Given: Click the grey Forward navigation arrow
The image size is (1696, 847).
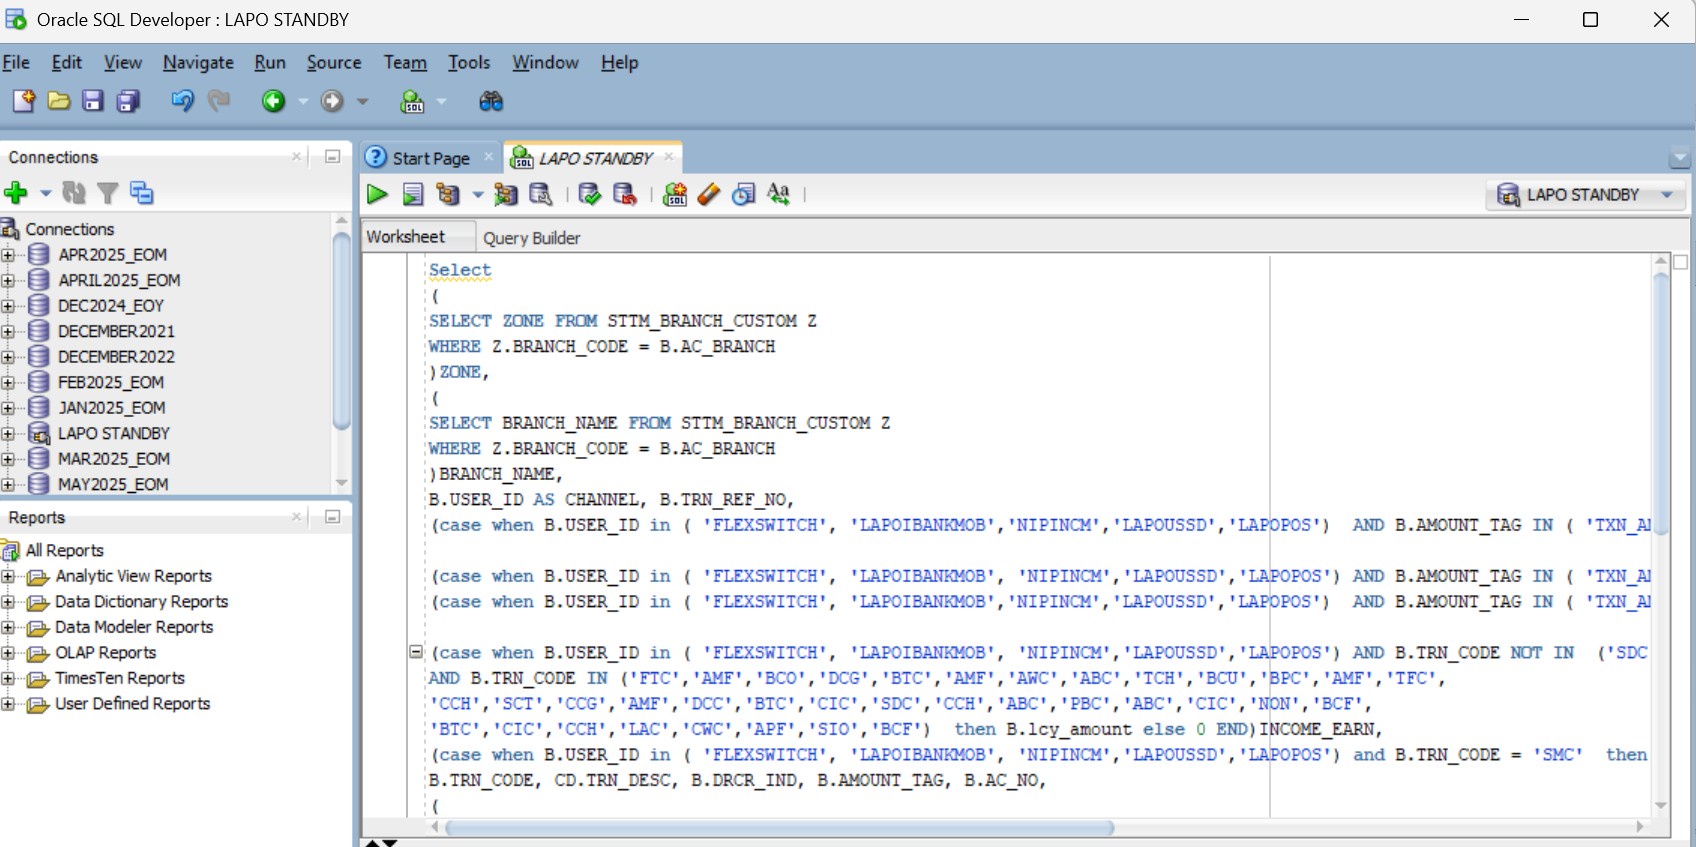Looking at the screenshot, I should tap(332, 101).
